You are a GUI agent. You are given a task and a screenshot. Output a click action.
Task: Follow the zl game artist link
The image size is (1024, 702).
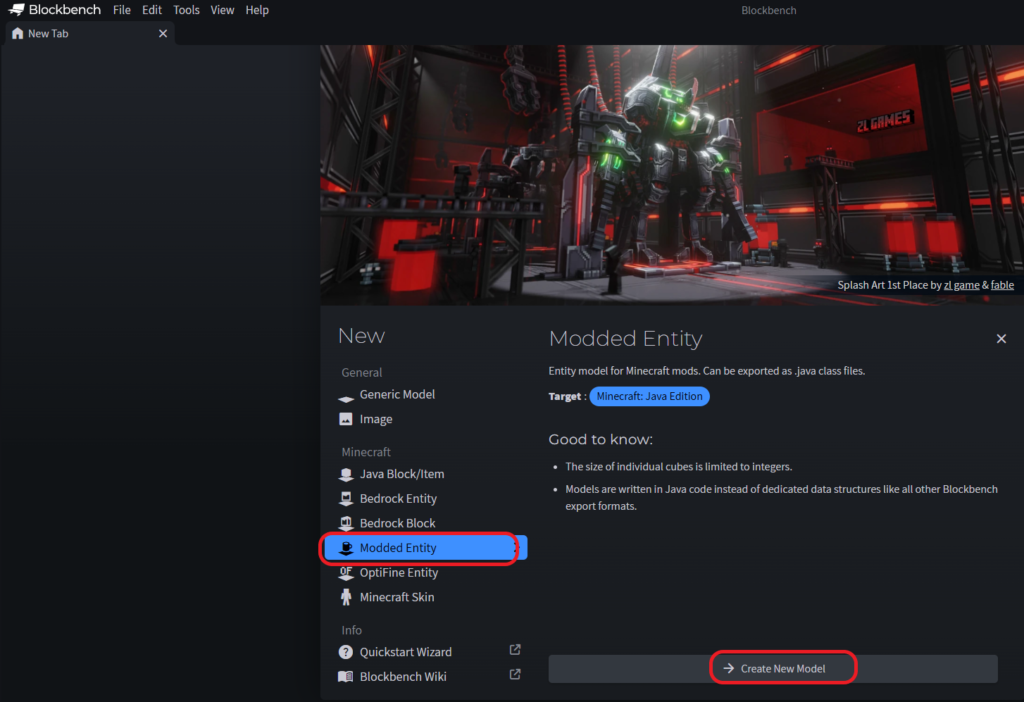(961, 285)
